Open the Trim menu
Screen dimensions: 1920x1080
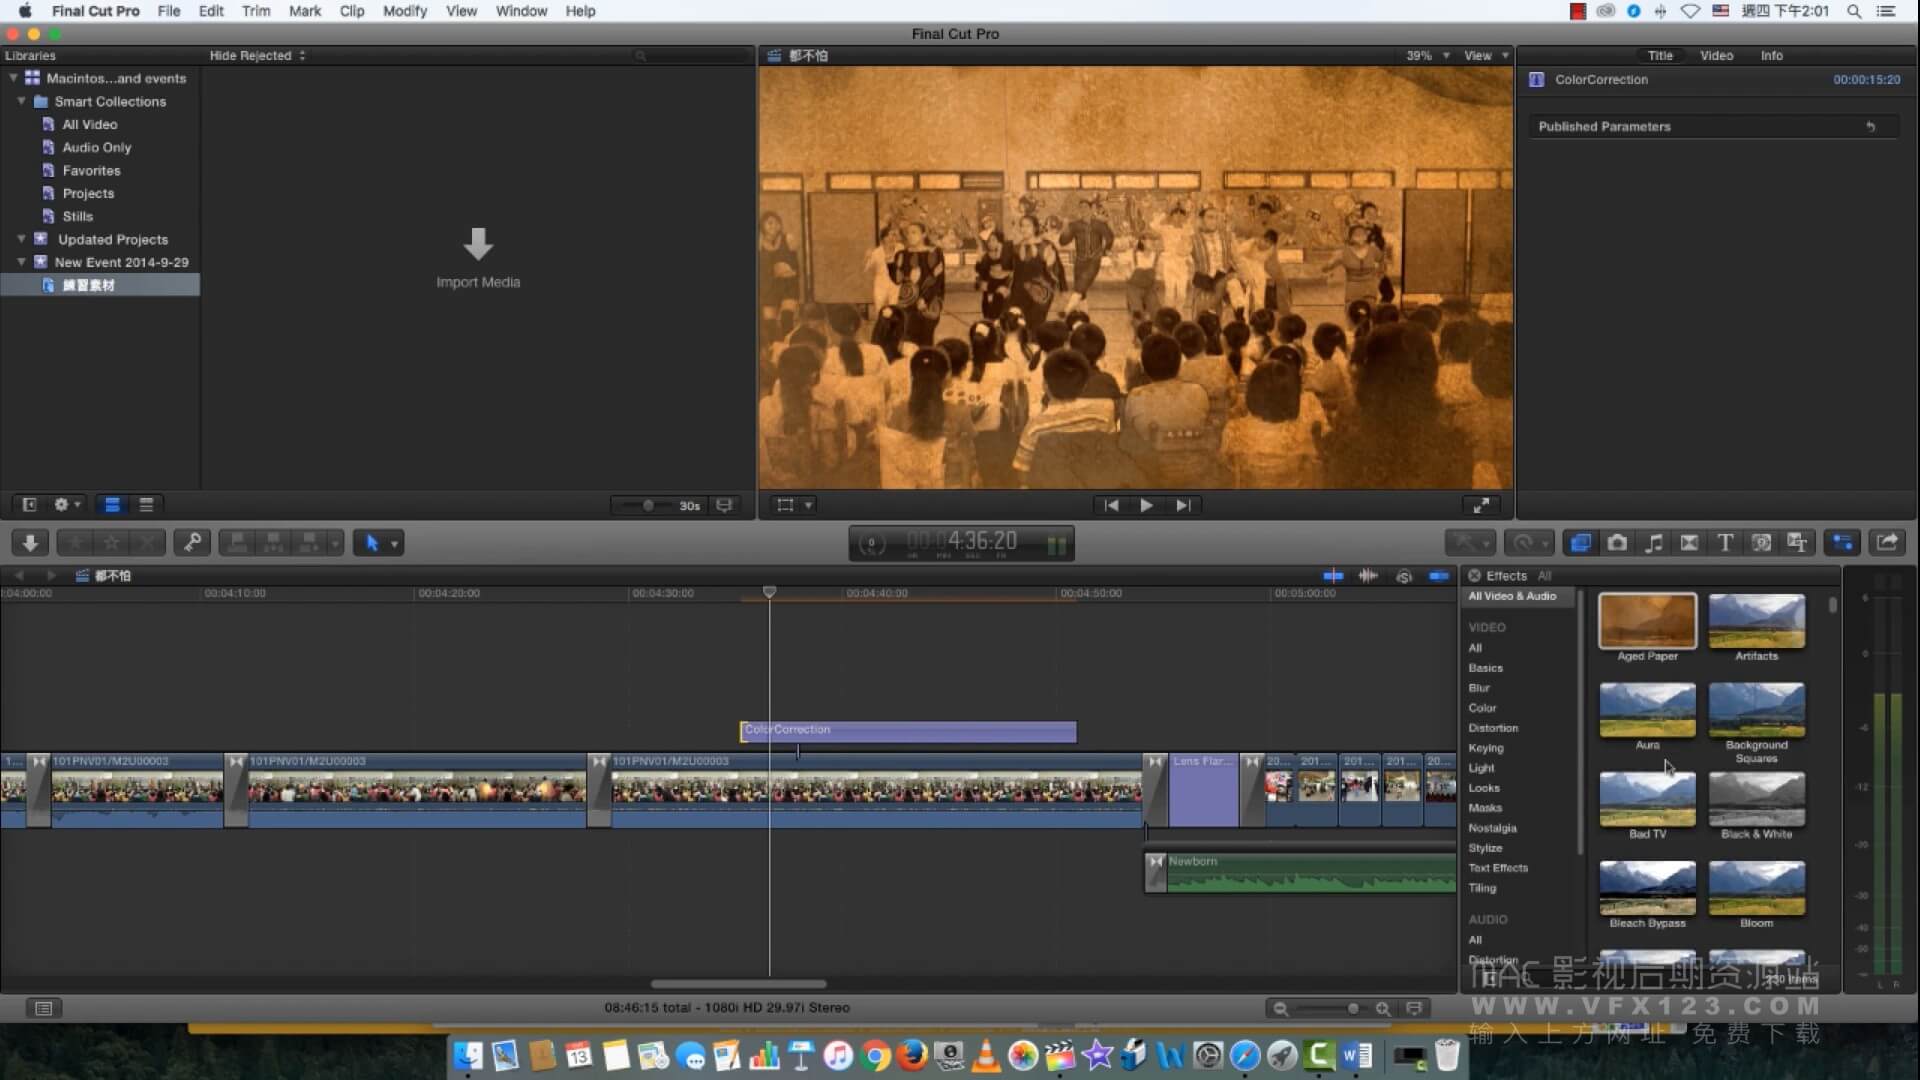256,11
